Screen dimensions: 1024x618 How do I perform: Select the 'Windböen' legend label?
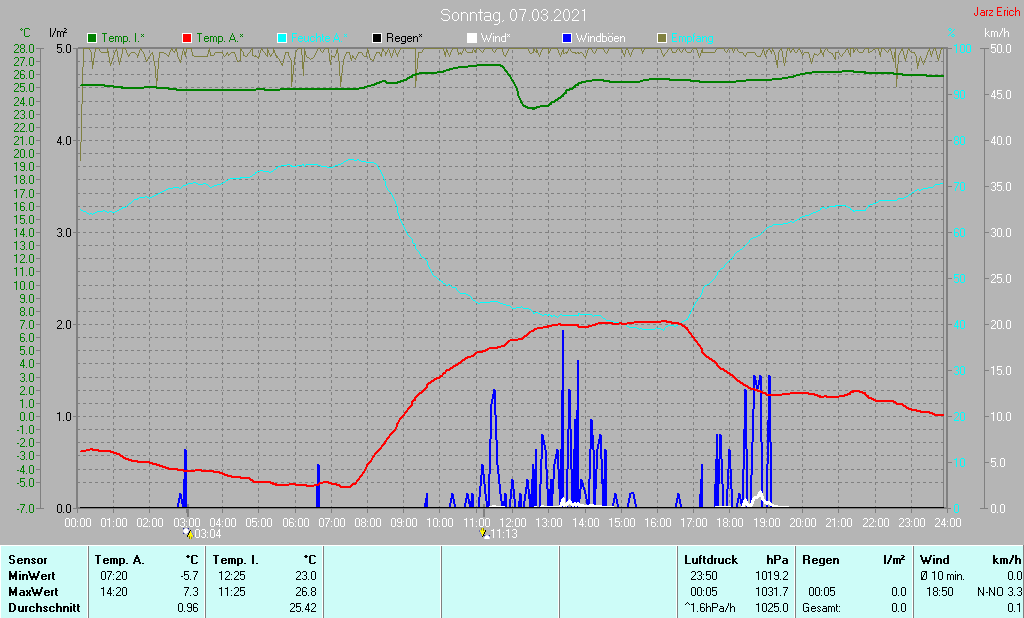coord(600,38)
